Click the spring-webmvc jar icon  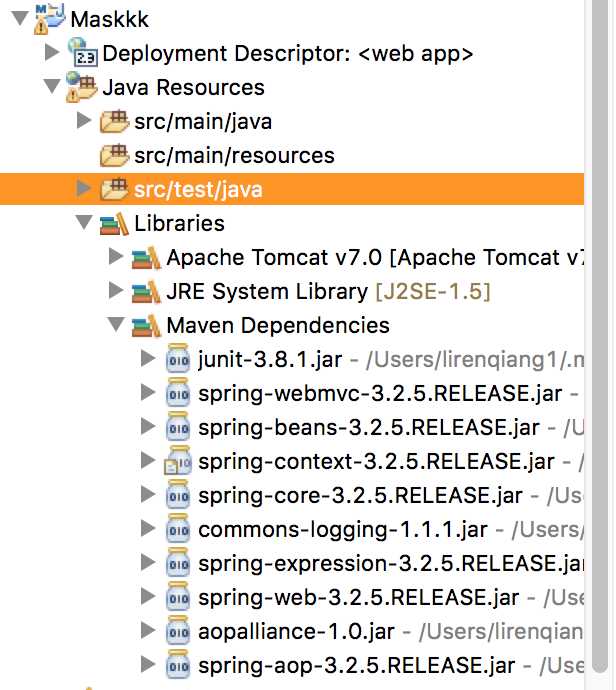(x=178, y=392)
